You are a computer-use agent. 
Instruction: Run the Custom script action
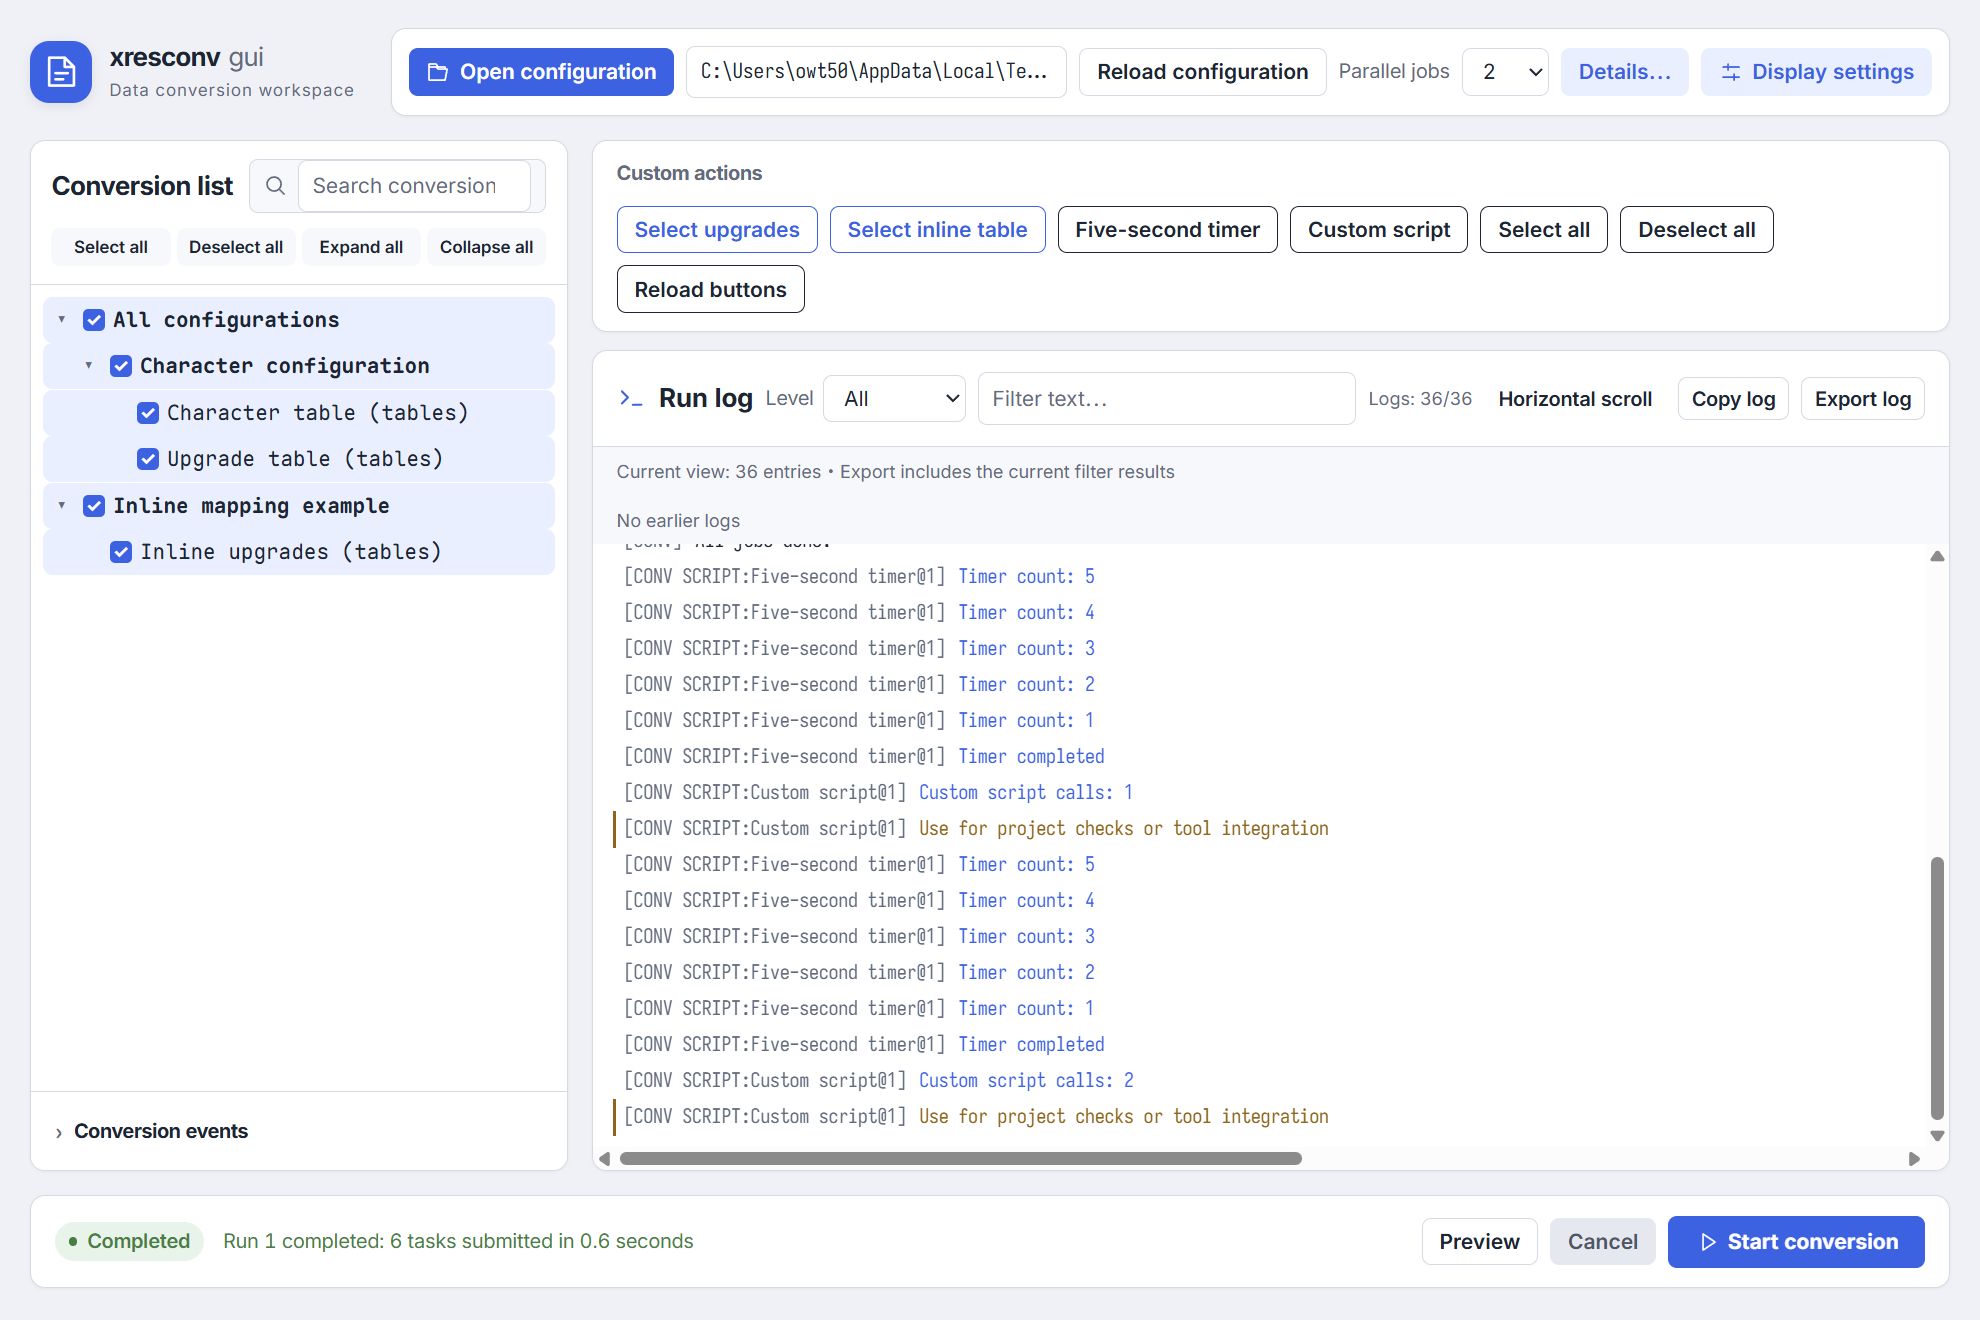pos(1378,230)
